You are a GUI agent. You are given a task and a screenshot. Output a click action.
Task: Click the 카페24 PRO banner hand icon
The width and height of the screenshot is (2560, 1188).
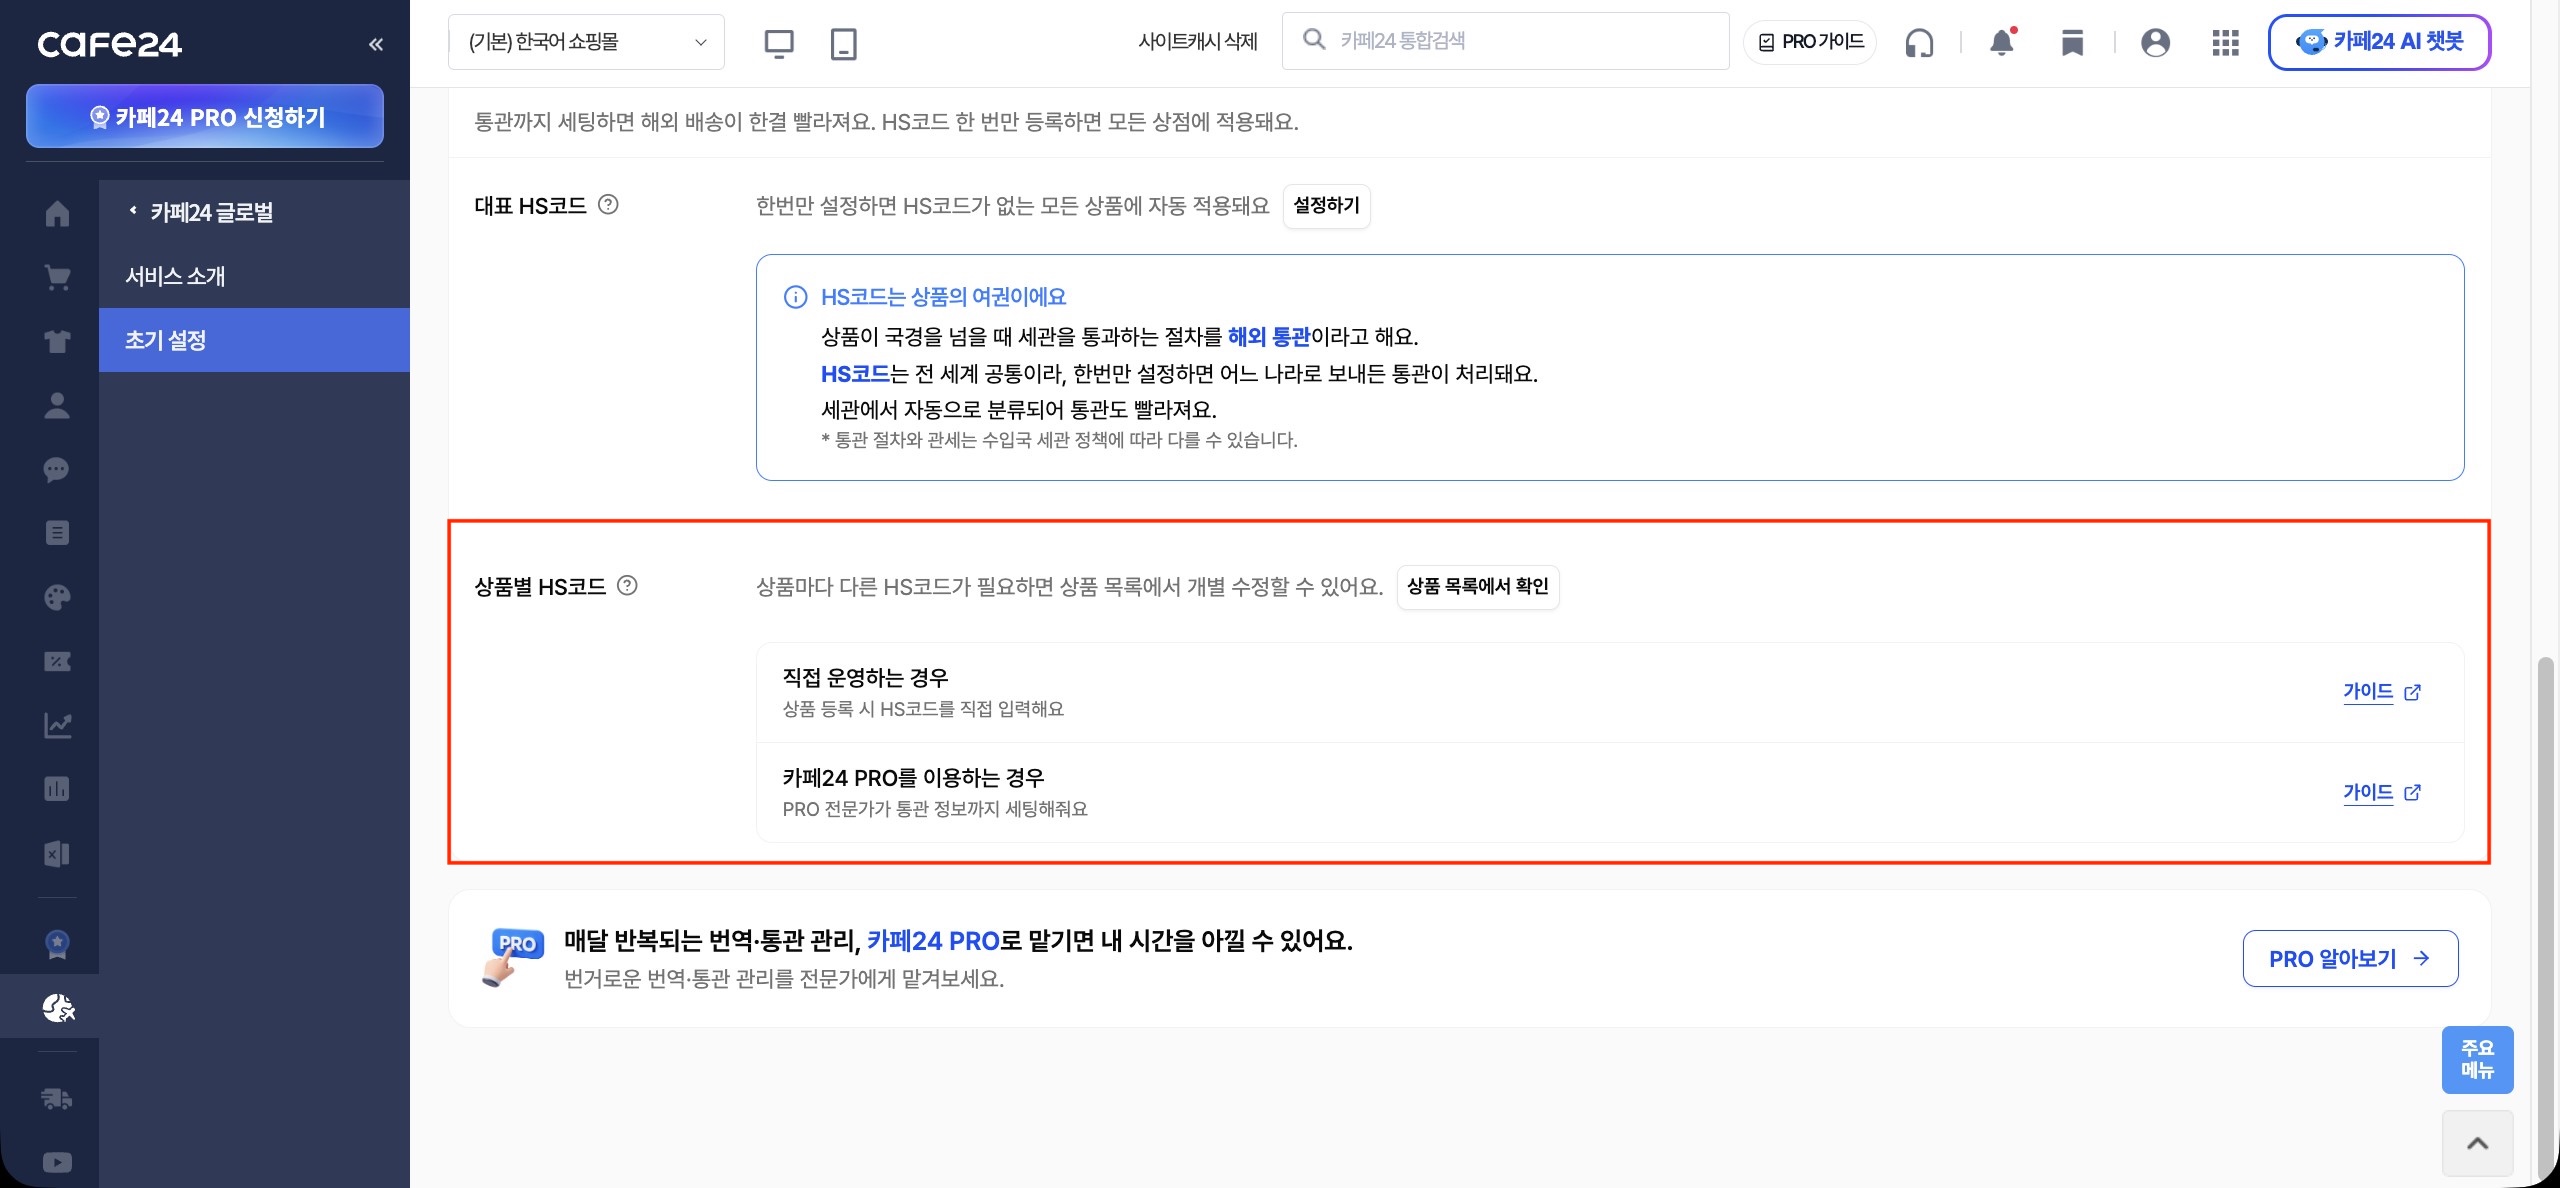click(x=513, y=957)
